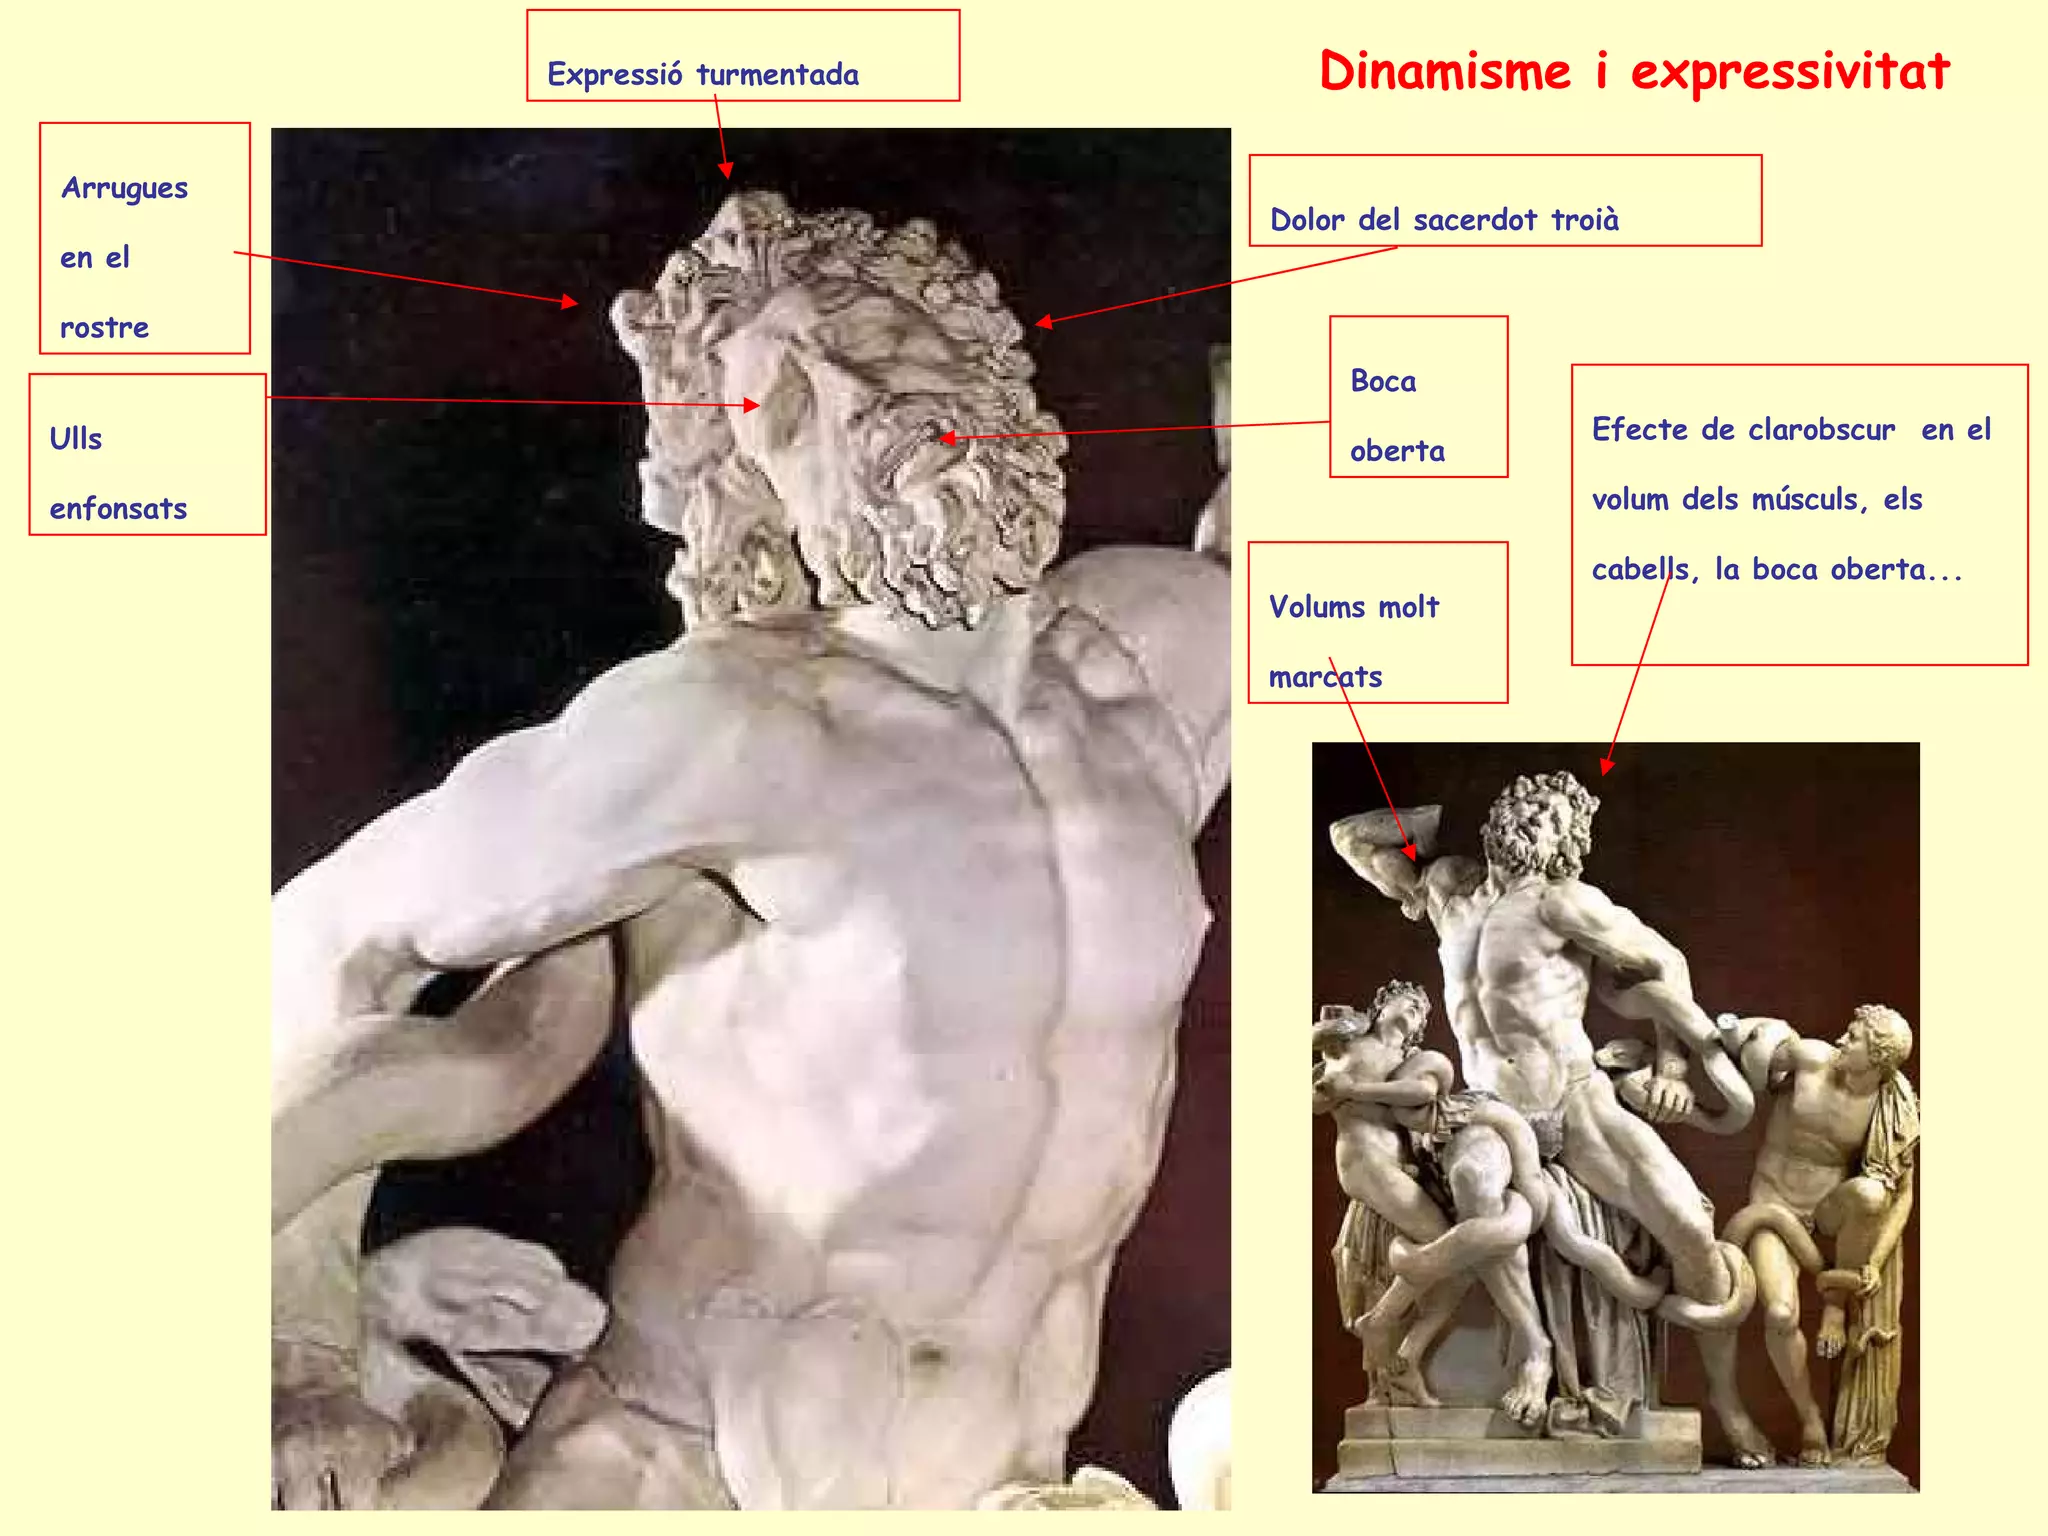Click the 'Volums molt marcats' label box
This screenshot has width=2048, height=1536.
pos(1377,622)
